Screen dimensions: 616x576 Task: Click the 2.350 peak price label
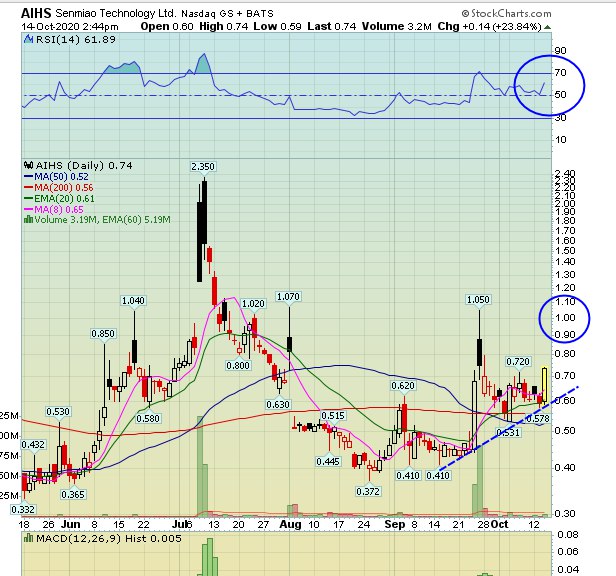pyautogui.click(x=203, y=167)
